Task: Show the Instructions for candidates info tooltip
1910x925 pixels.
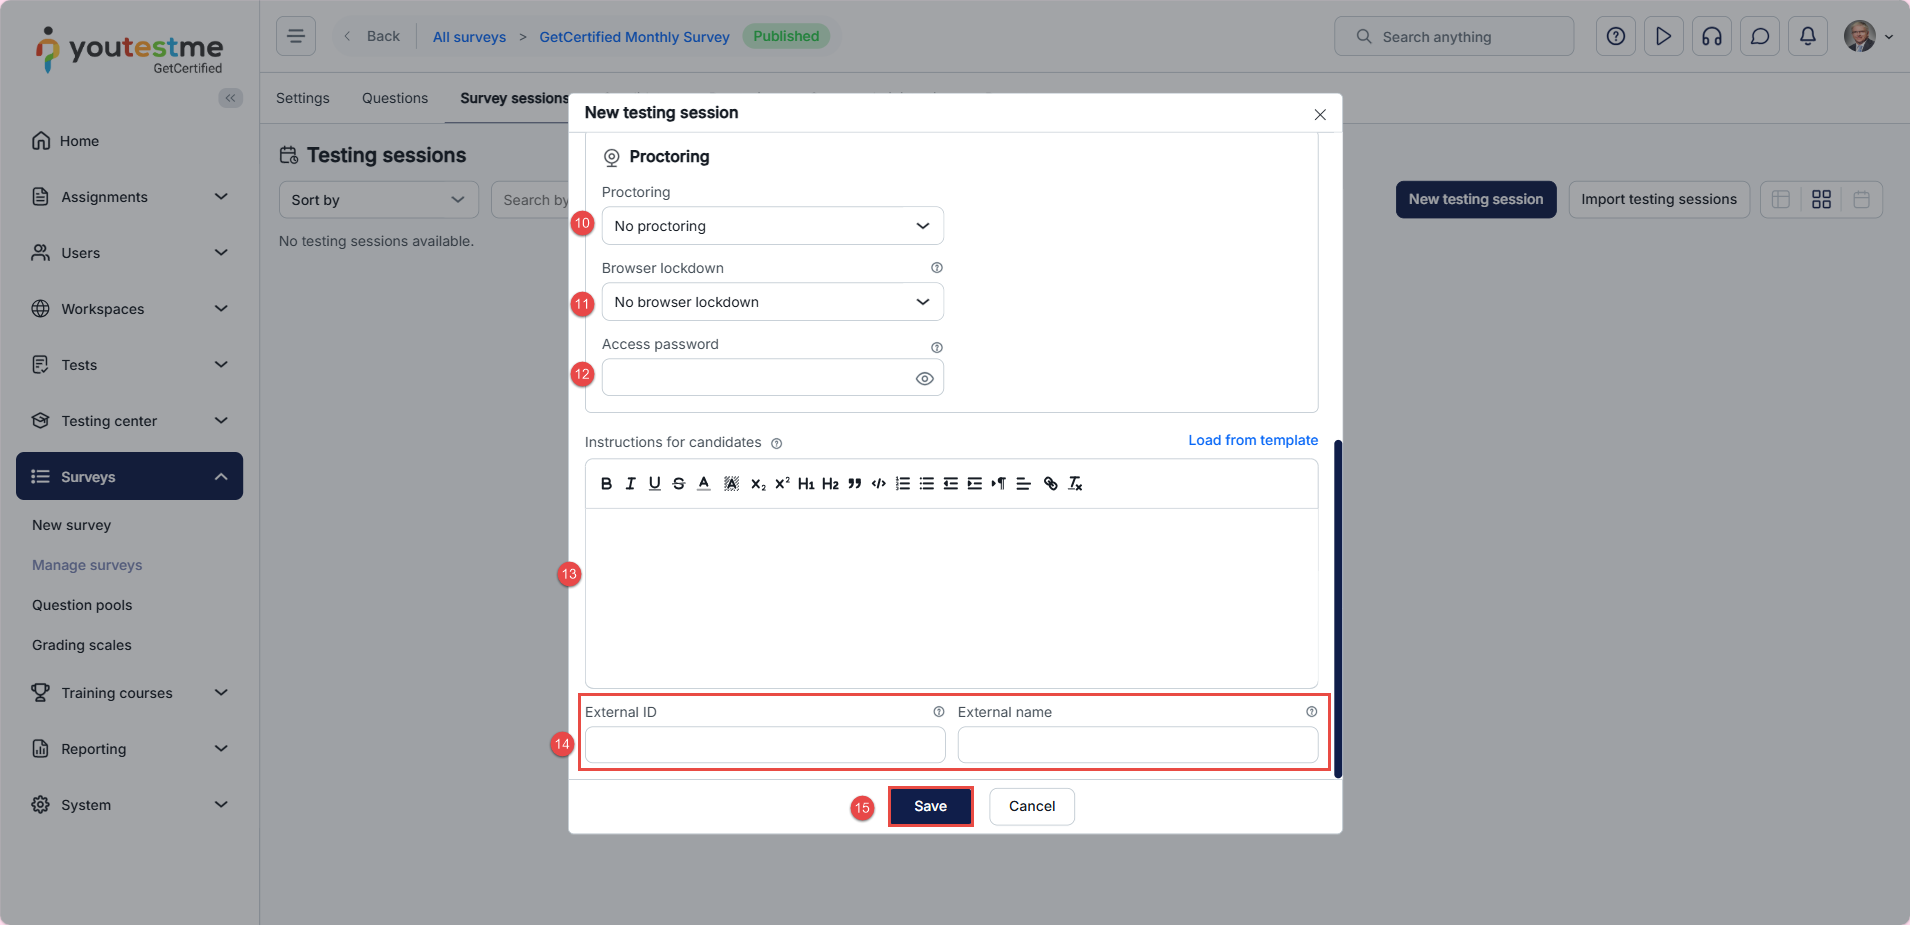Action: (777, 443)
